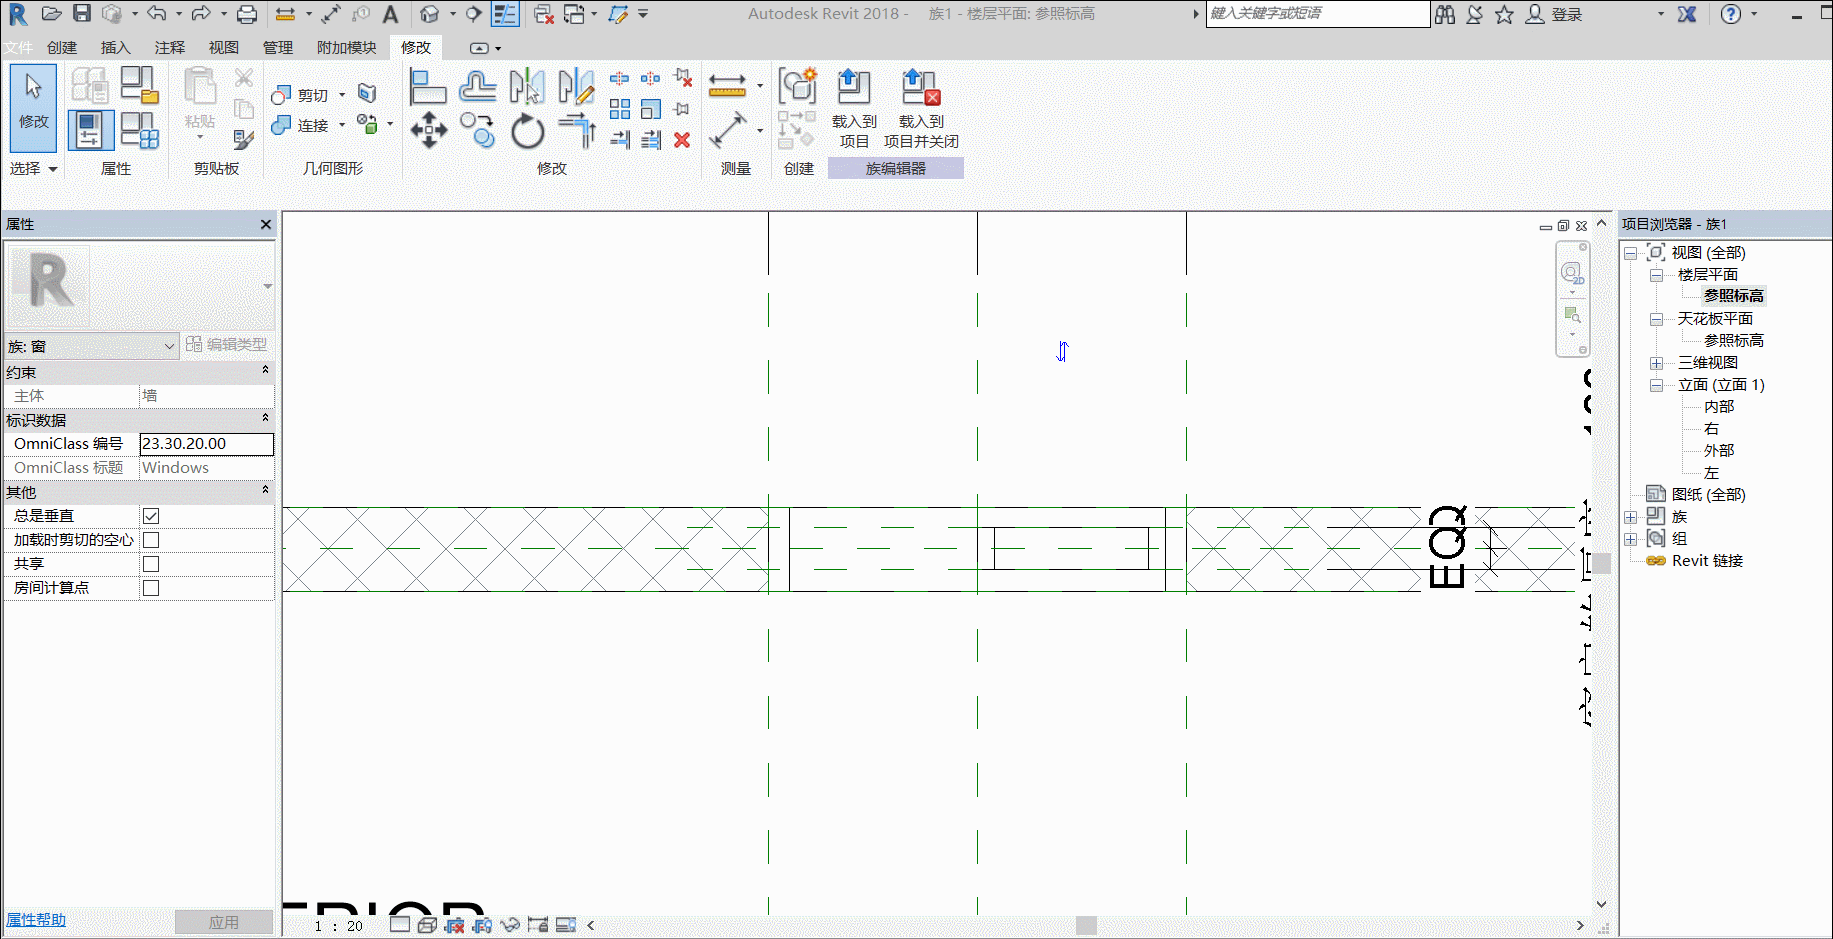Collapse the 标识数据 properties section
The image size is (1833, 939).
[x=265, y=419]
